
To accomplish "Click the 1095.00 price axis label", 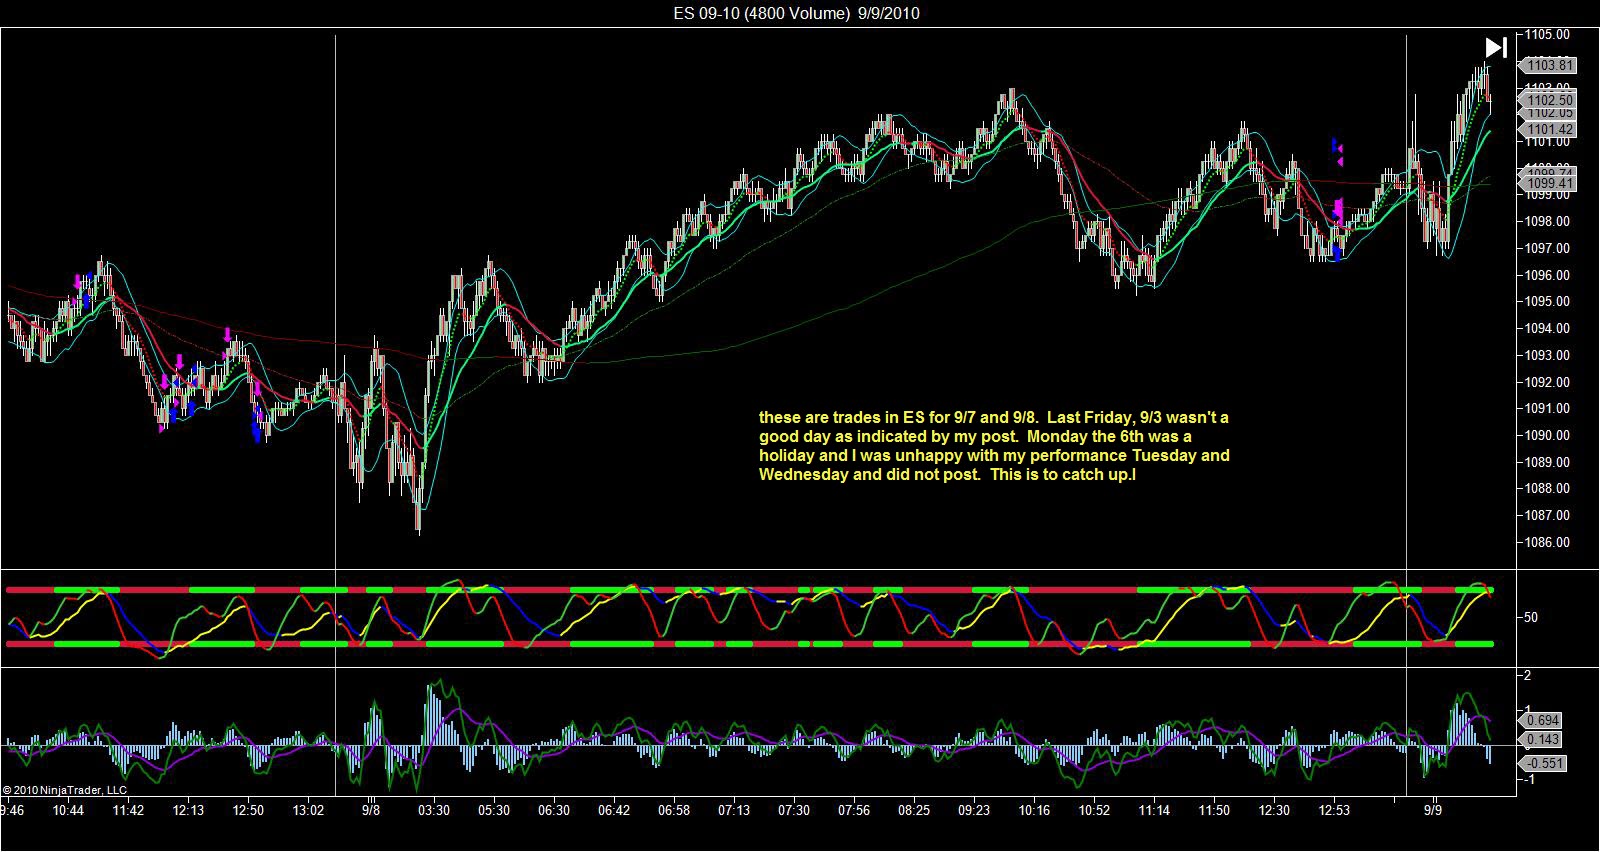I will tap(1549, 302).
